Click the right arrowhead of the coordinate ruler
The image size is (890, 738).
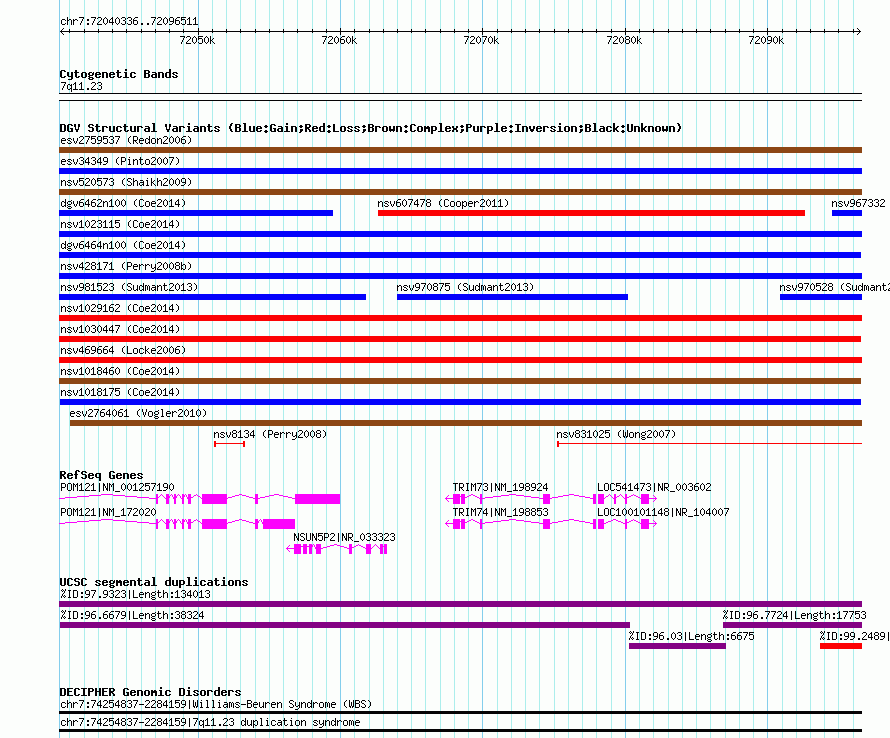[858, 32]
